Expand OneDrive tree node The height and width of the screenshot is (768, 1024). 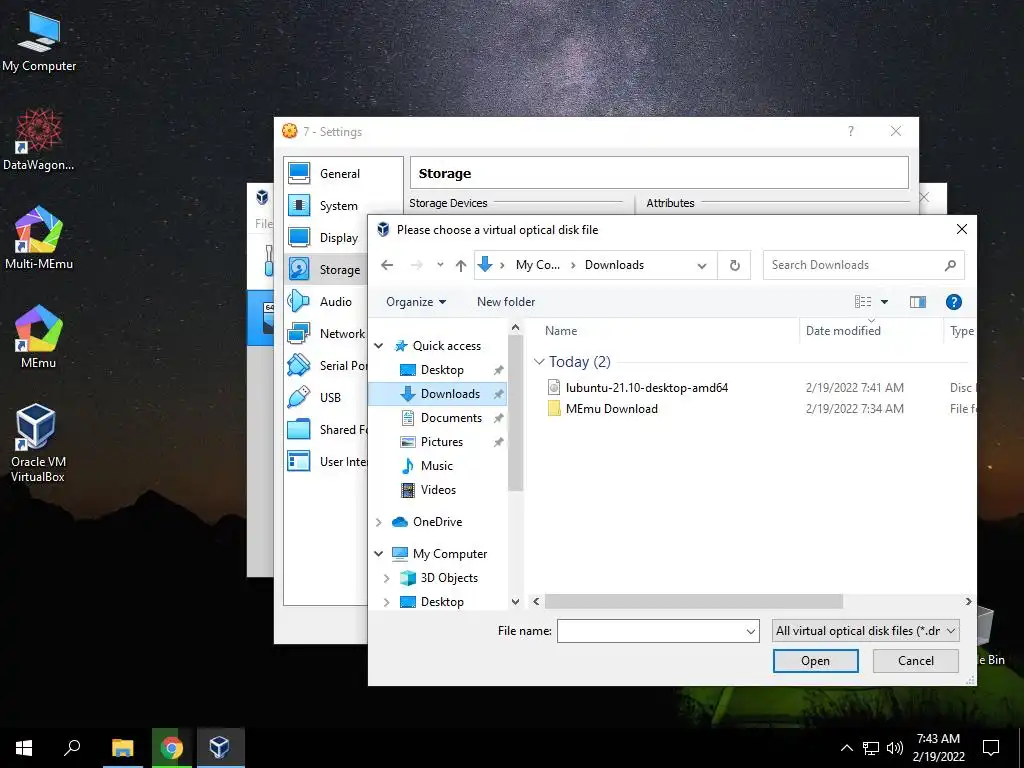point(379,522)
